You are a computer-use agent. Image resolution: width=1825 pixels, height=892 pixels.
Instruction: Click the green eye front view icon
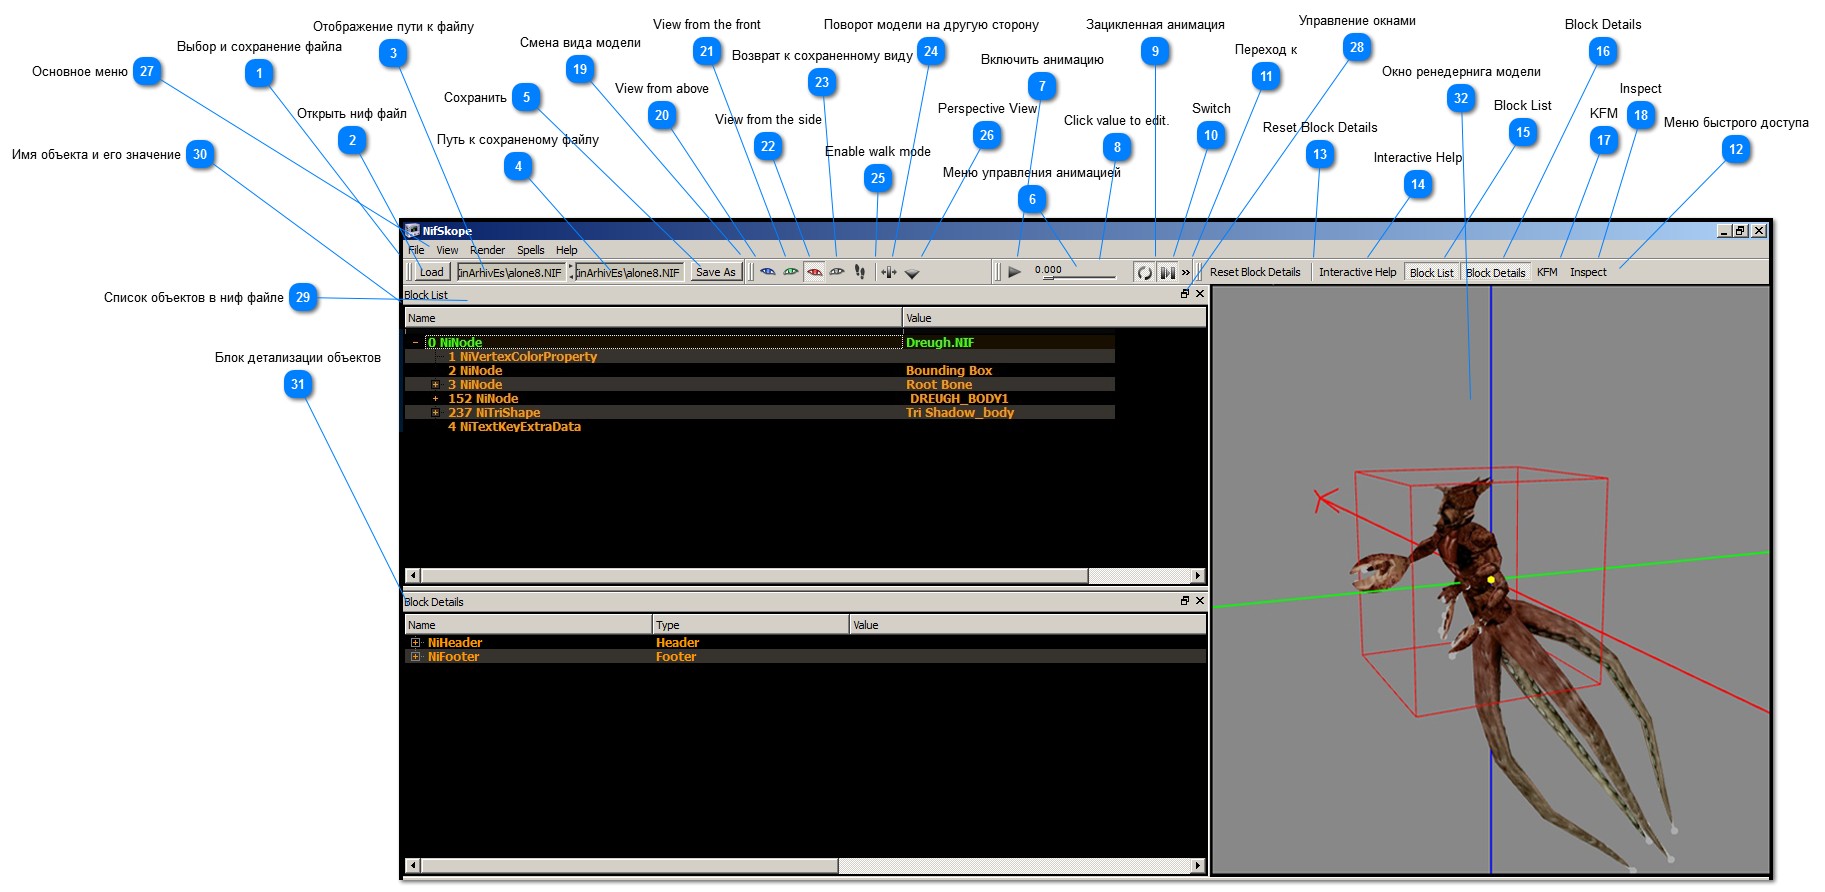coord(790,272)
